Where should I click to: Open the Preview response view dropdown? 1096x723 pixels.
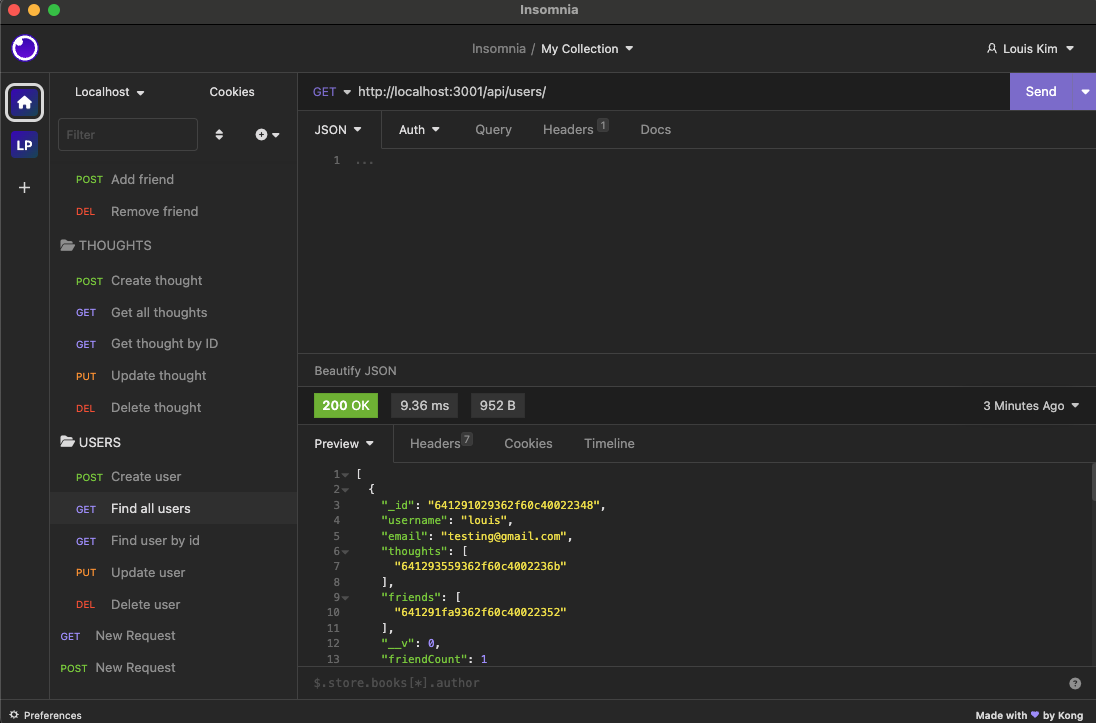click(344, 443)
